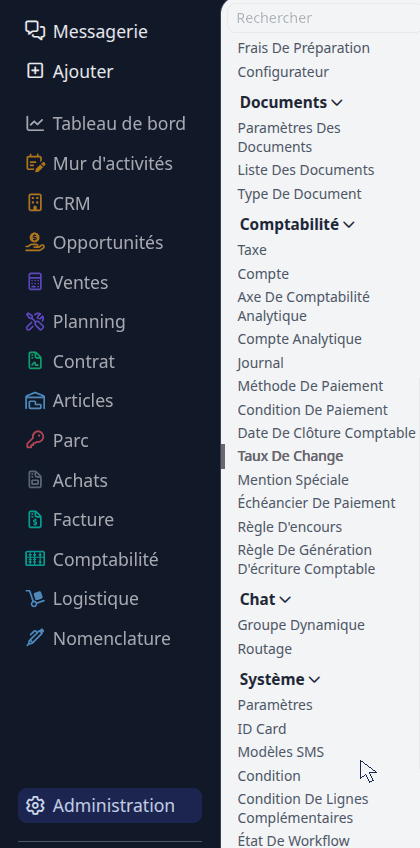Open the Parc key icon
The width and height of the screenshot is (420, 848).
coord(35,440)
